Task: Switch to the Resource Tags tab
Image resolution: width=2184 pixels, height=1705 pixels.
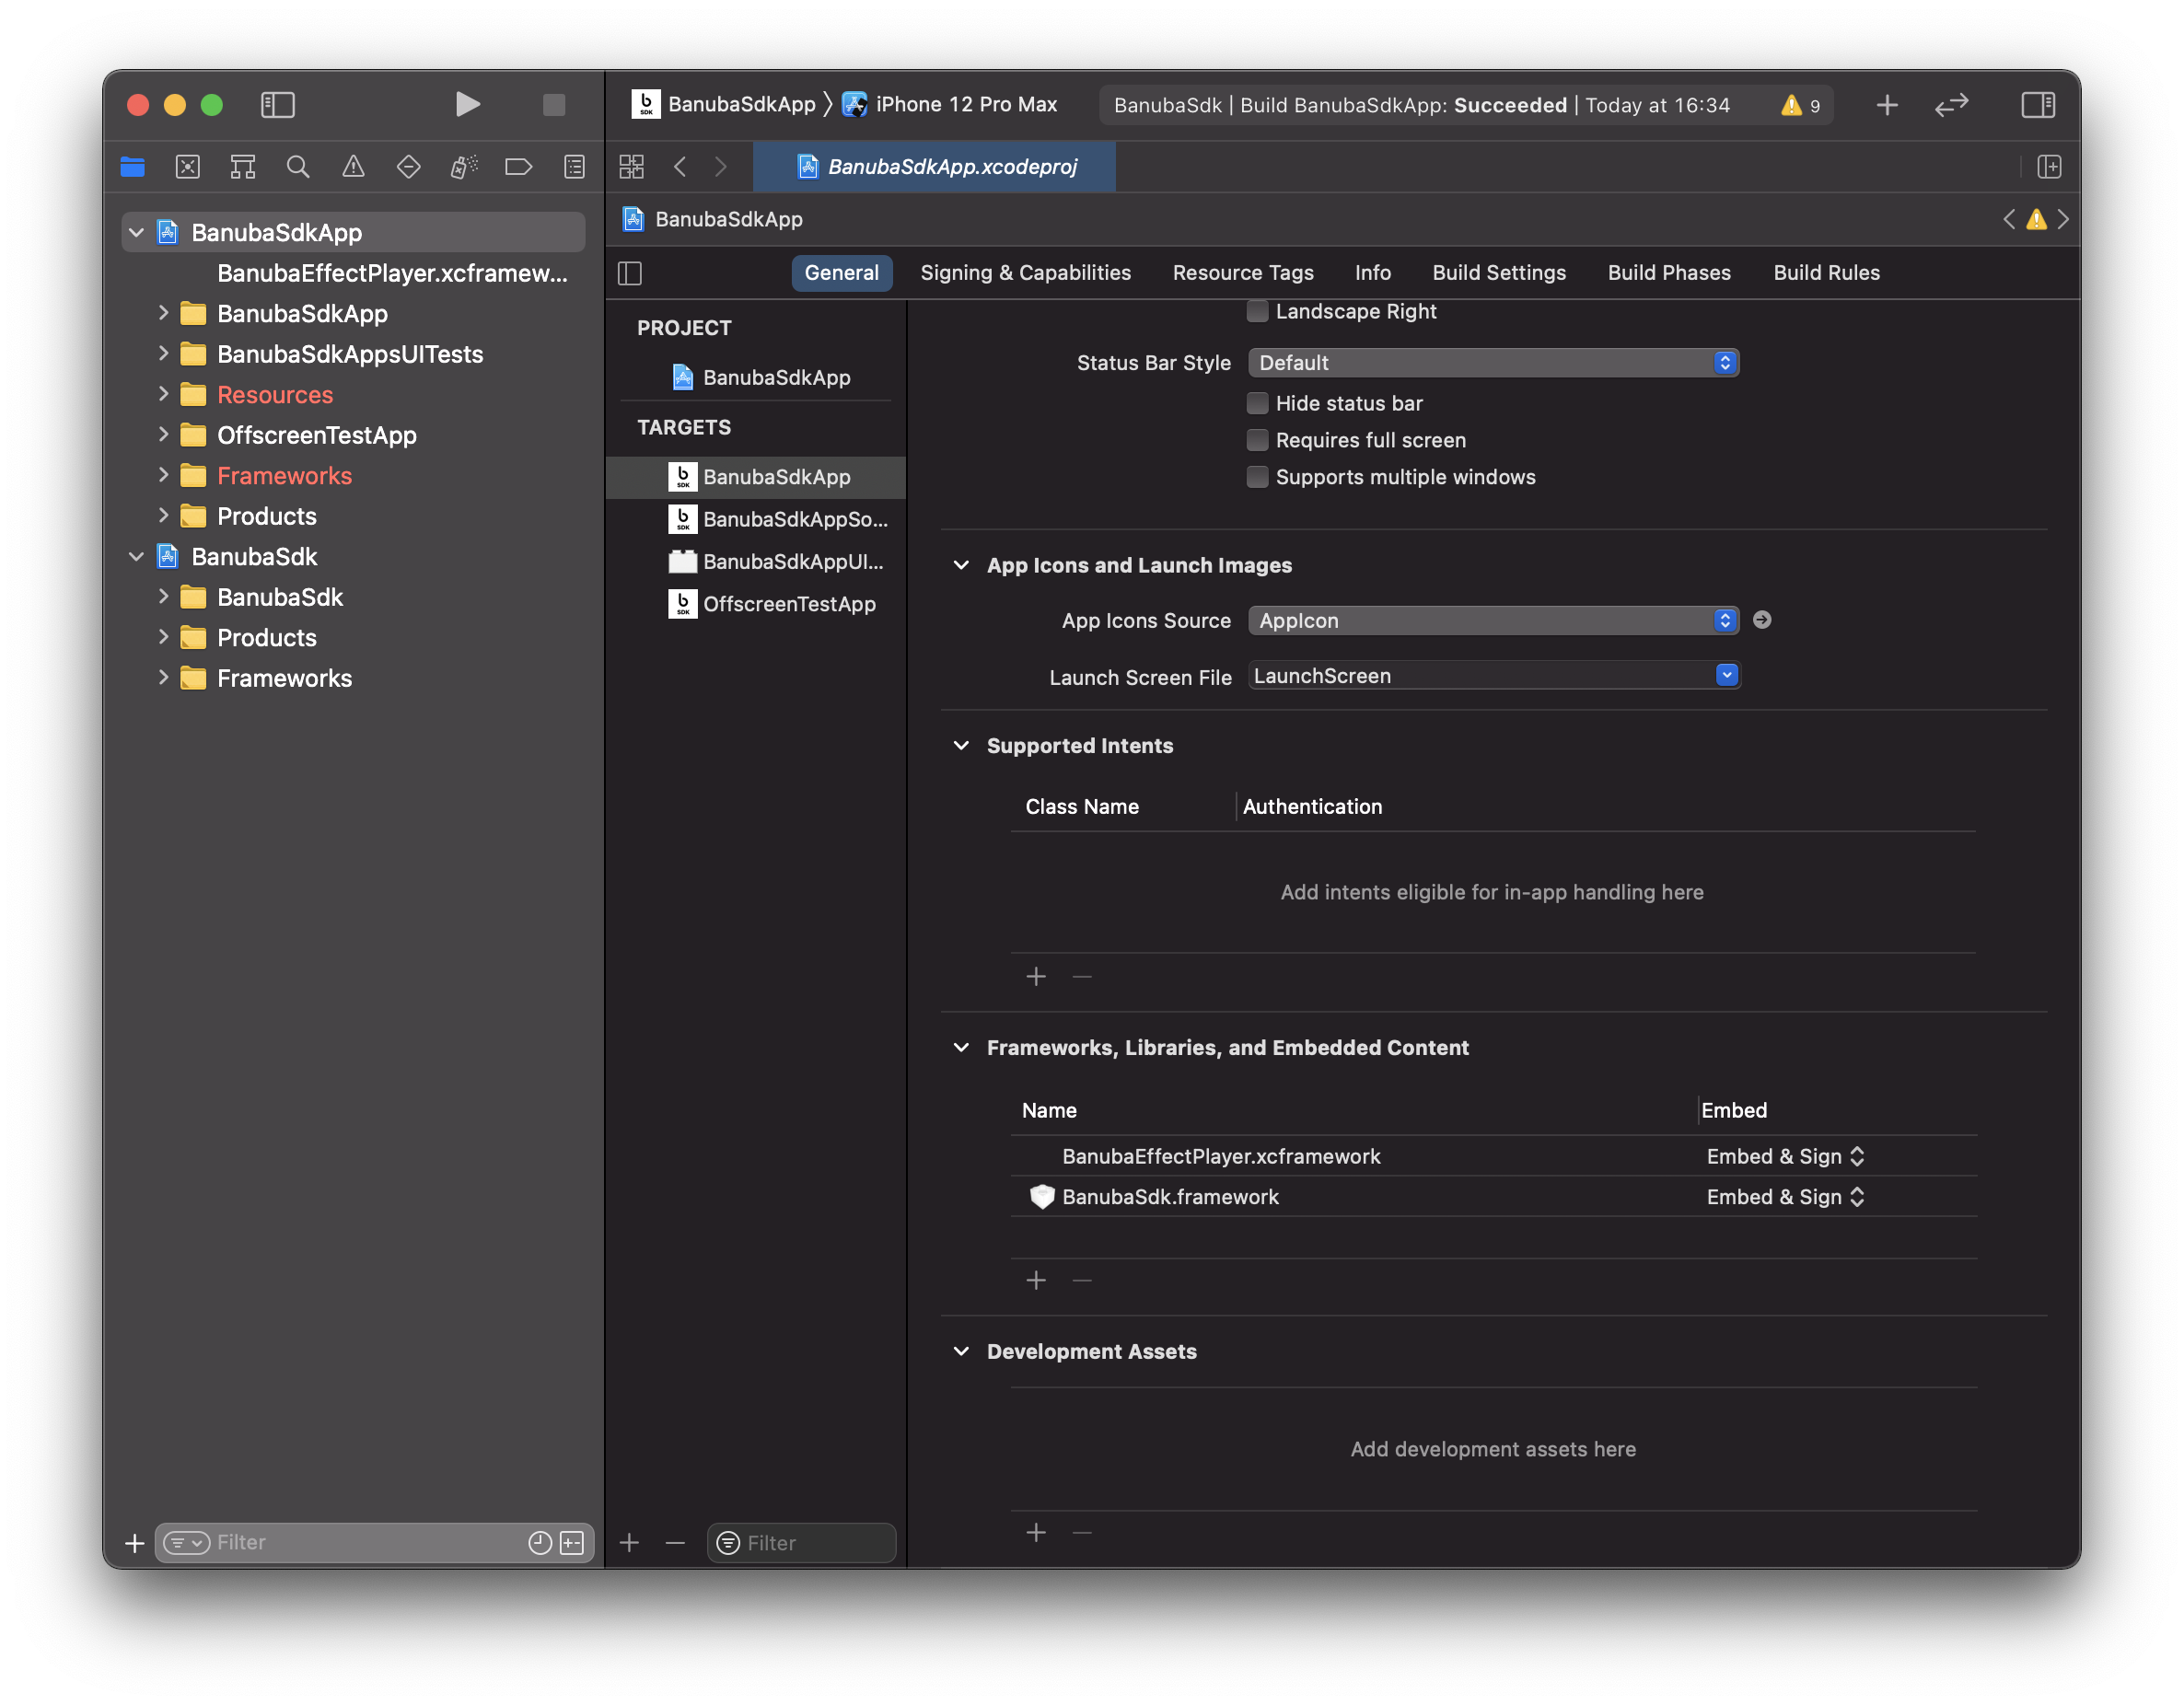Action: 1243,273
